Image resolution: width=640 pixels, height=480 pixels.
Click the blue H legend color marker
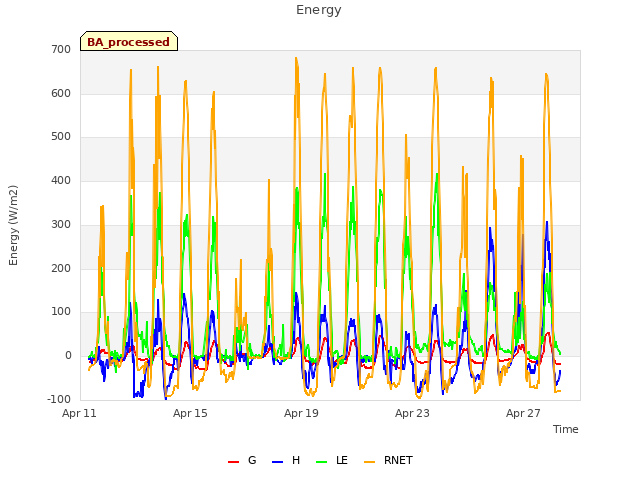pyautogui.click(x=278, y=462)
